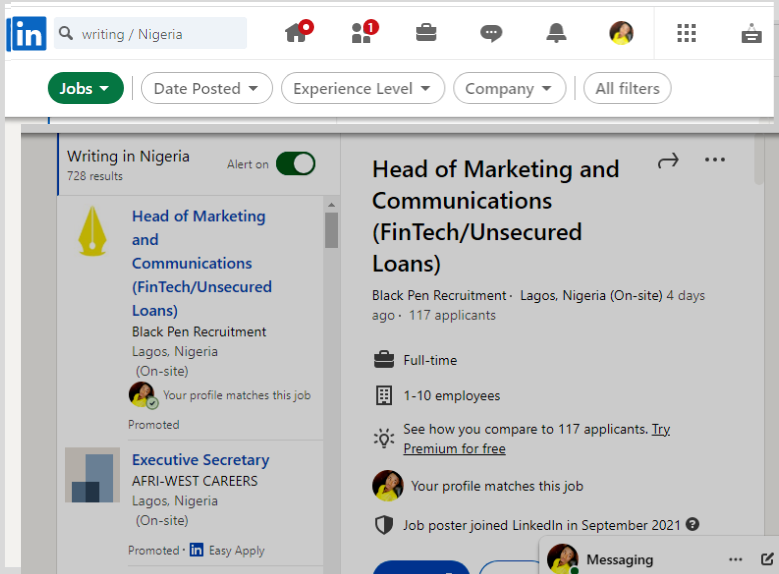This screenshot has width=779, height=574.
Task: Click 'Job poster joined LinkedIn' text
Action: tap(542, 525)
